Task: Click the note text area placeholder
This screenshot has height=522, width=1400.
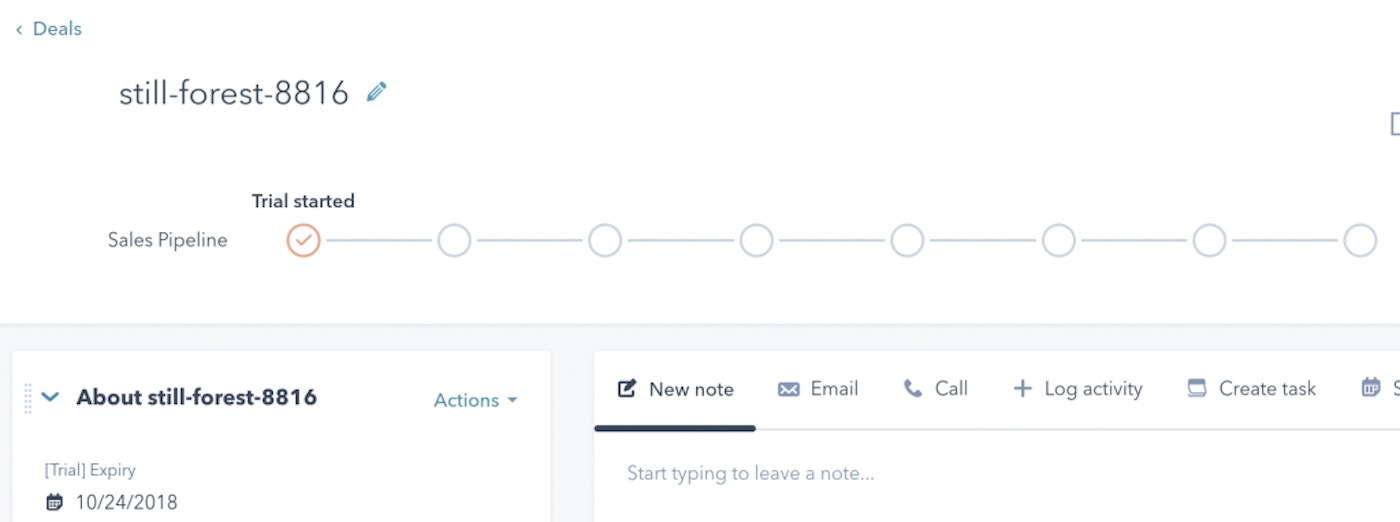Action: [751, 473]
